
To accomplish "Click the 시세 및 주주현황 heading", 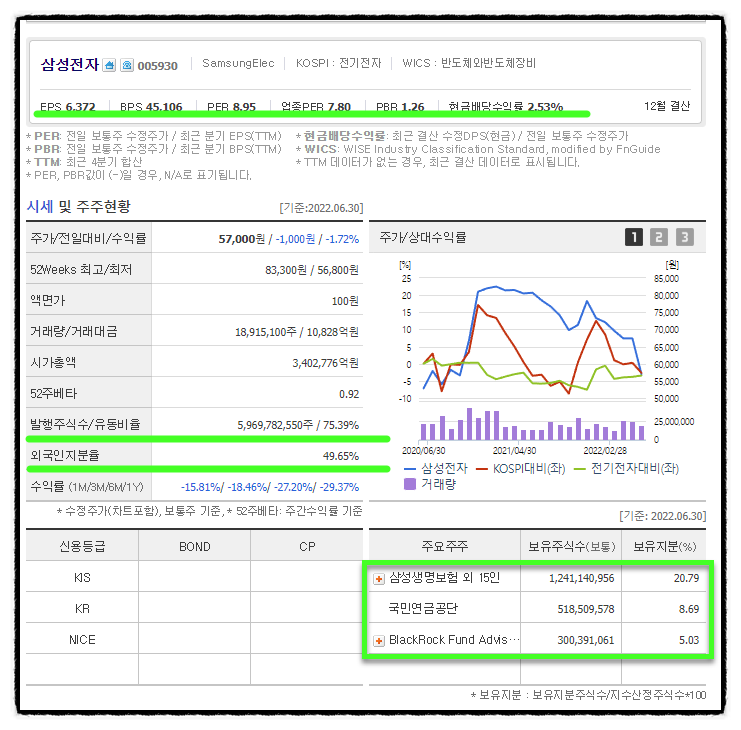I will coord(78,206).
